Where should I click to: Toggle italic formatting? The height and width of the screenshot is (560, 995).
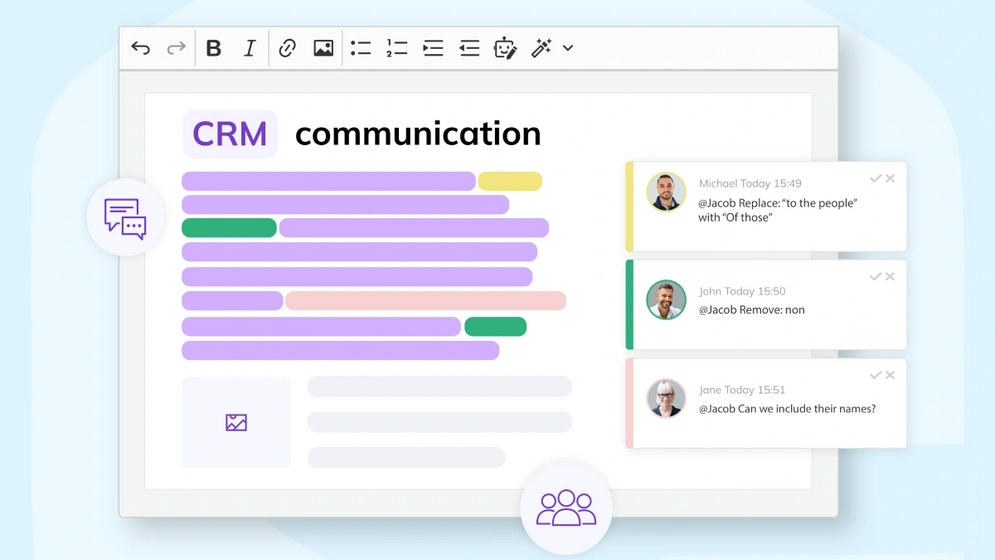point(249,48)
